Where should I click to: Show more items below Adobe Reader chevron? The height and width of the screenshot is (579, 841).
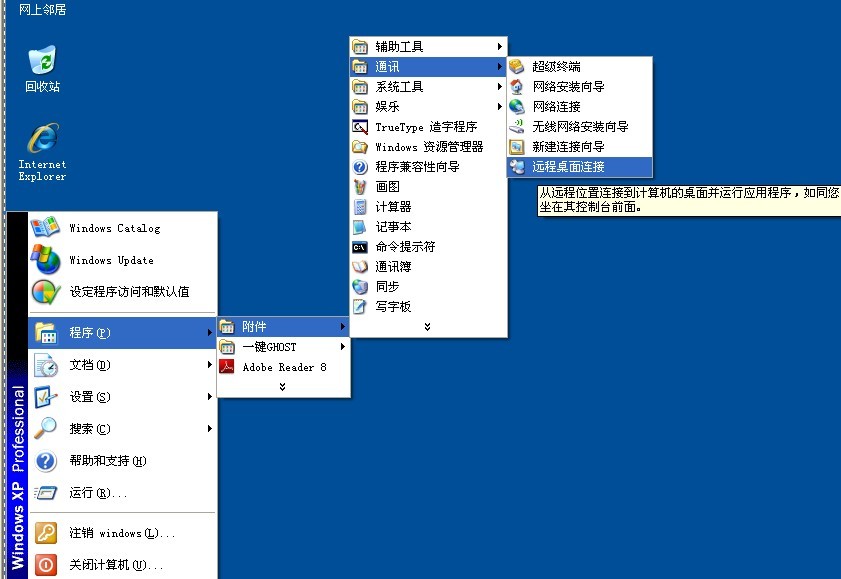pyautogui.click(x=282, y=387)
